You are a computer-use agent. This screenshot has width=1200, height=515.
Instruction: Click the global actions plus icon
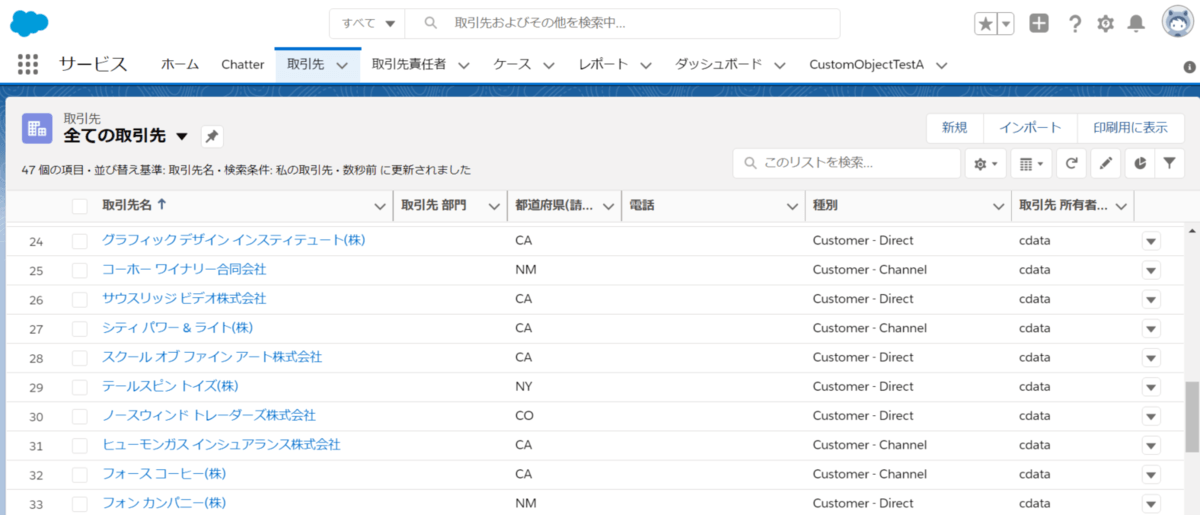[1039, 23]
